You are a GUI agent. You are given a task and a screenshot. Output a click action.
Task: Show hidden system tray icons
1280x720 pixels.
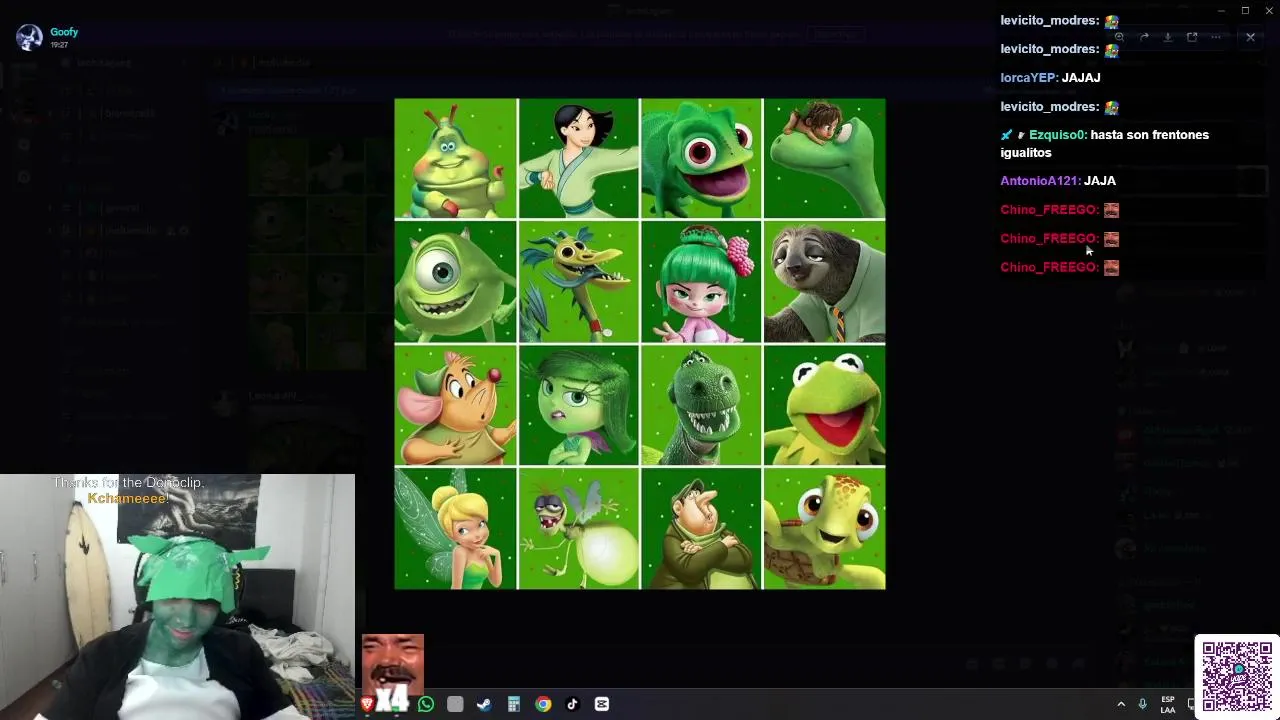click(1121, 704)
